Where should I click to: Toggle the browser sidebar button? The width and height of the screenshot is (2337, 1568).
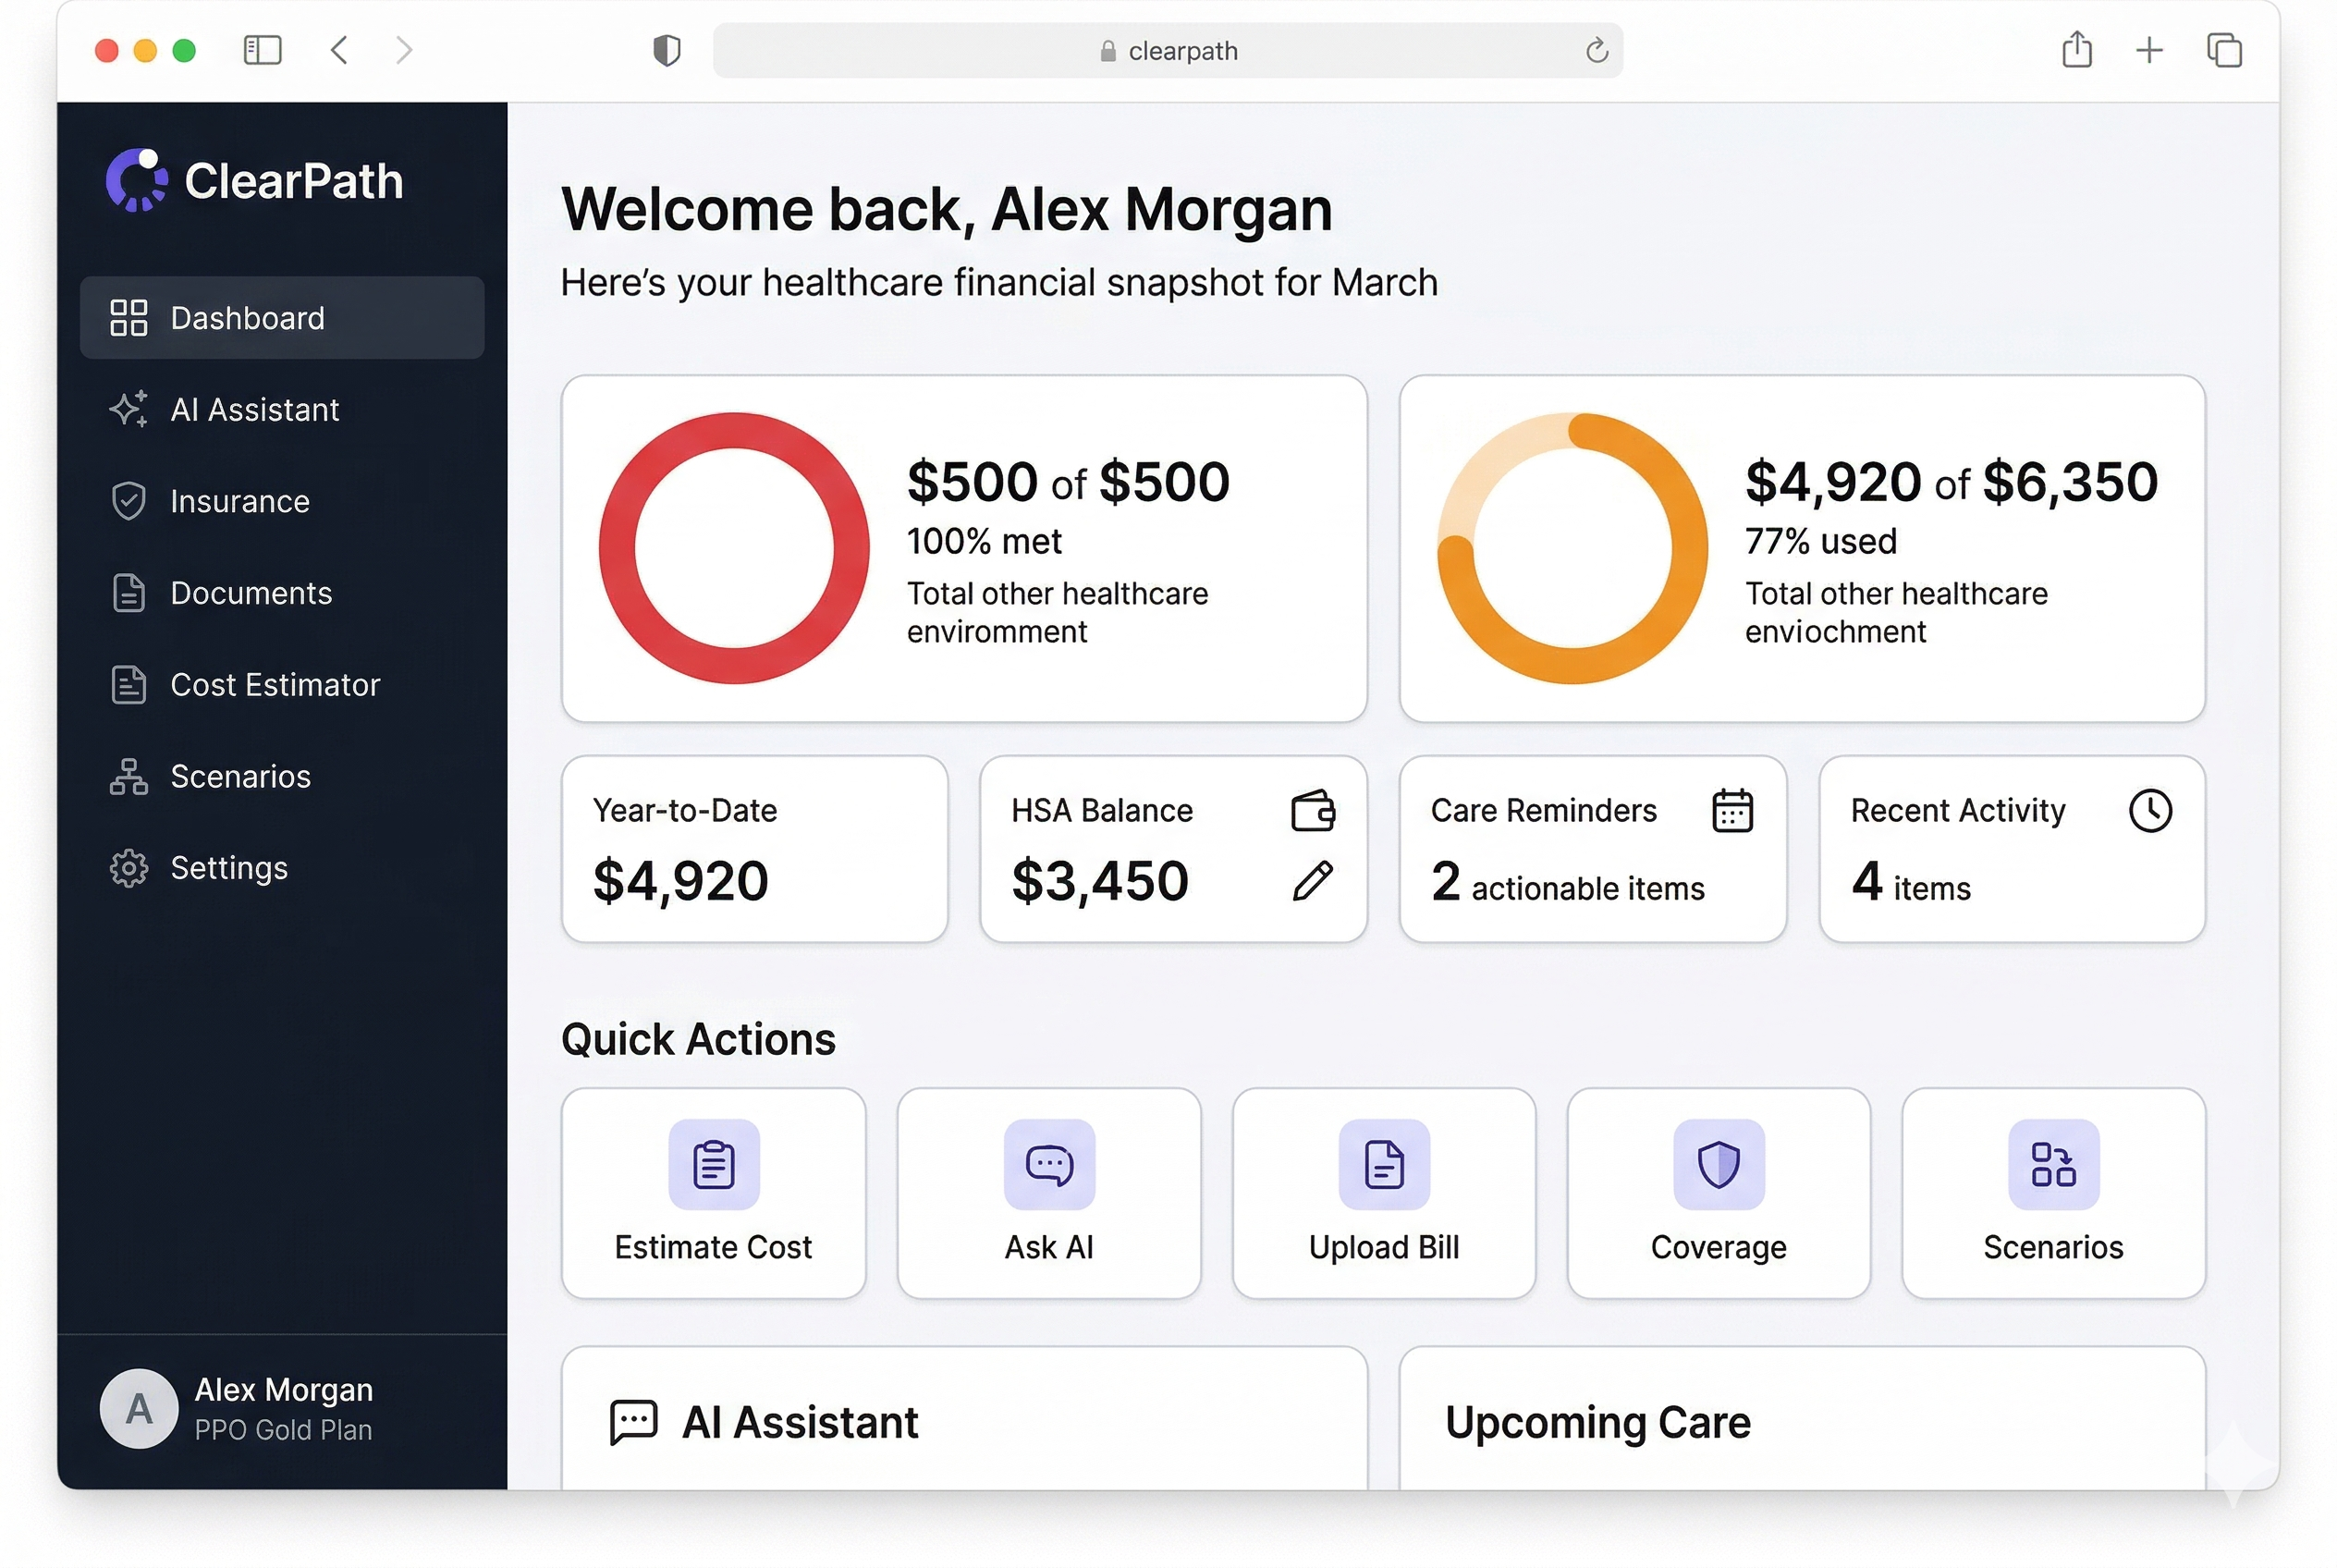pyautogui.click(x=262, y=50)
